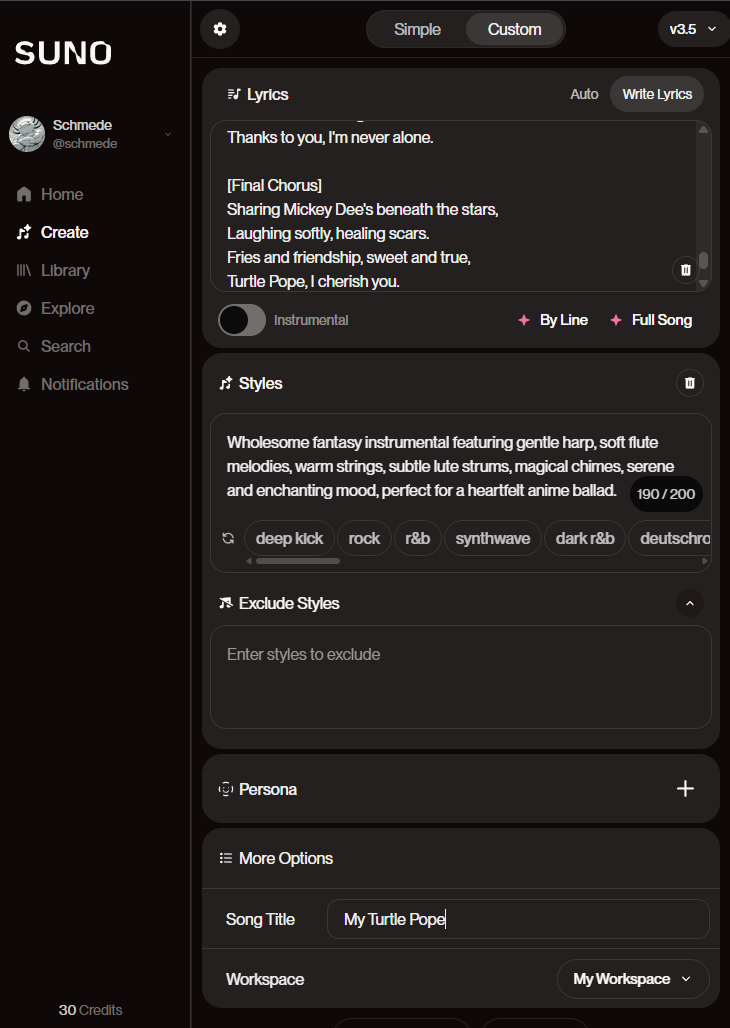This screenshot has width=730, height=1028.
Task: Select Write Lyrics mode
Action: pyautogui.click(x=657, y=94)
